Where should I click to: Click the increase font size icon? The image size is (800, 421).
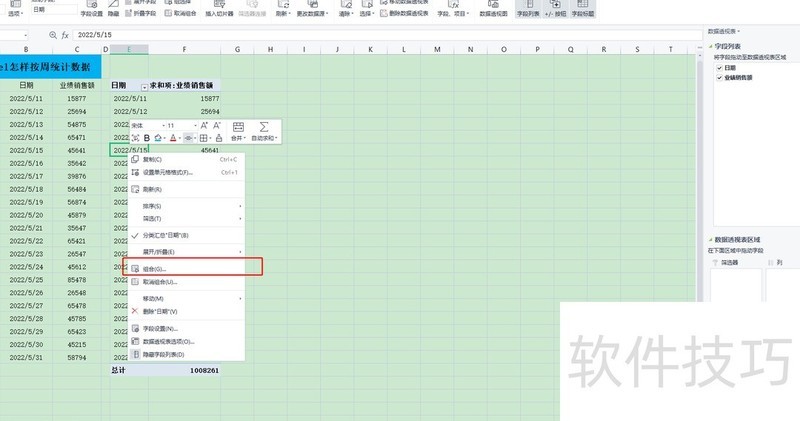point(204,125)
